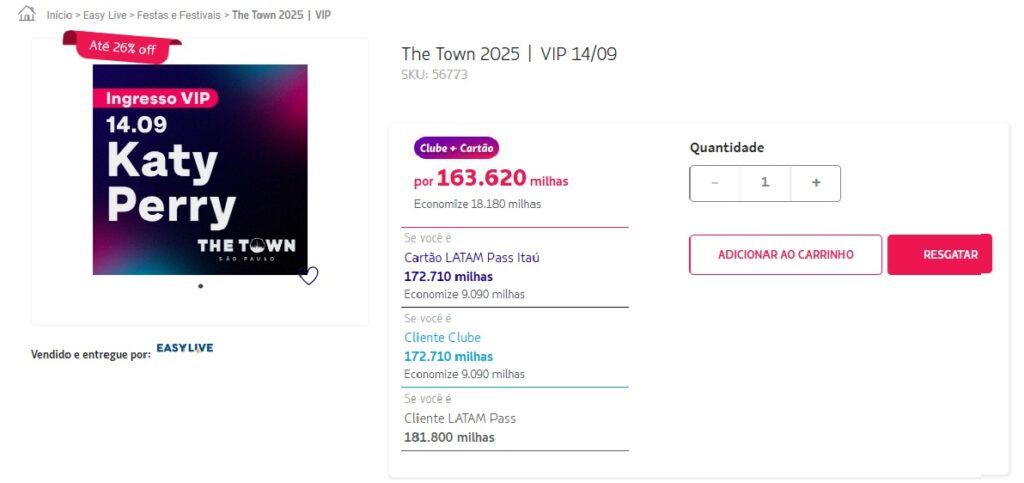Navigate to "Festas e Festivais" breadcrumb

coord(179,16)
